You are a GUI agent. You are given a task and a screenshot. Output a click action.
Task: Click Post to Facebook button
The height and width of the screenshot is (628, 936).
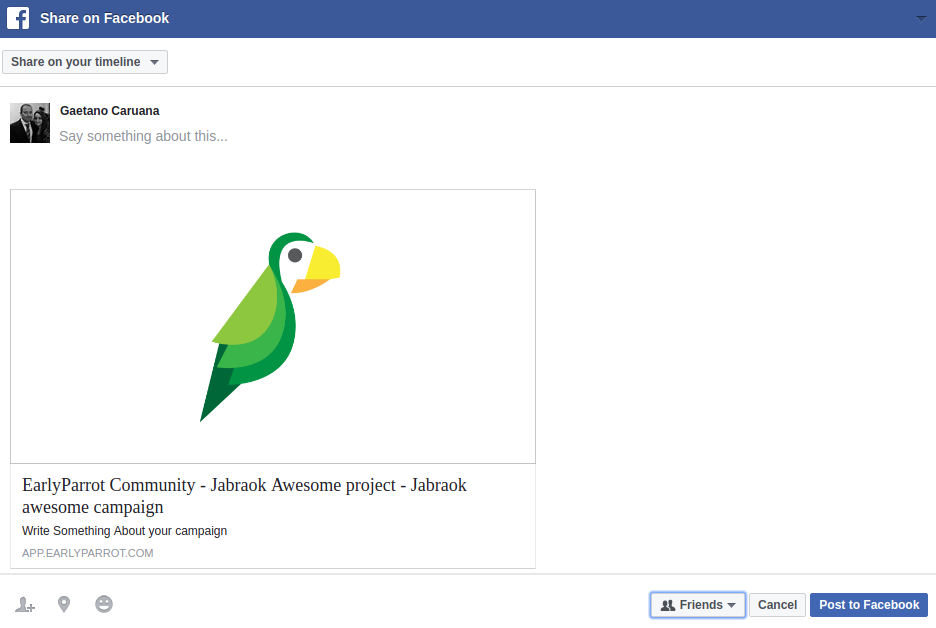869,605
